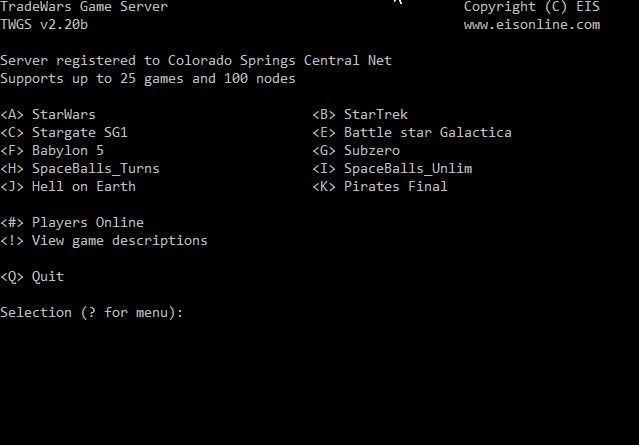Screen dimensions: 639x445
Task: Click the Supports up to 25 games line
Action: [x=148, y=79]
